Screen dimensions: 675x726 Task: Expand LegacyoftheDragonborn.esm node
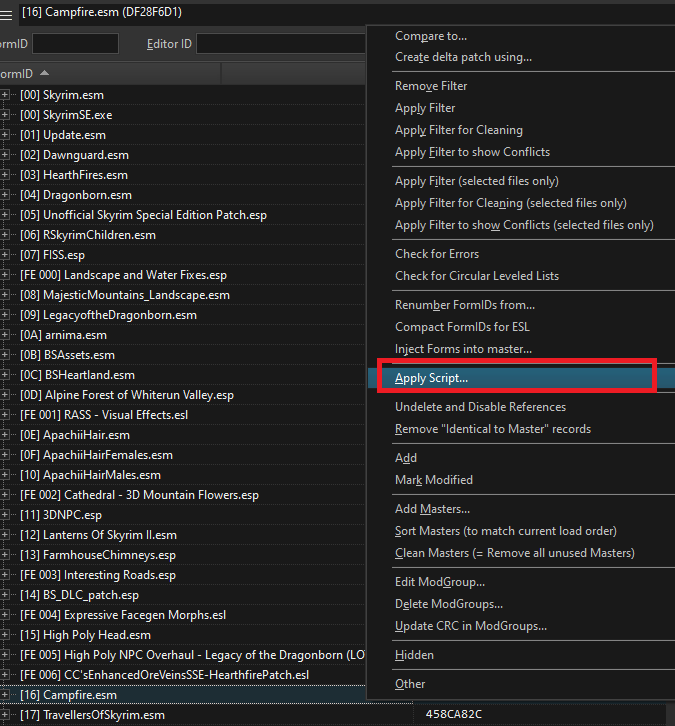coord(4,315)
